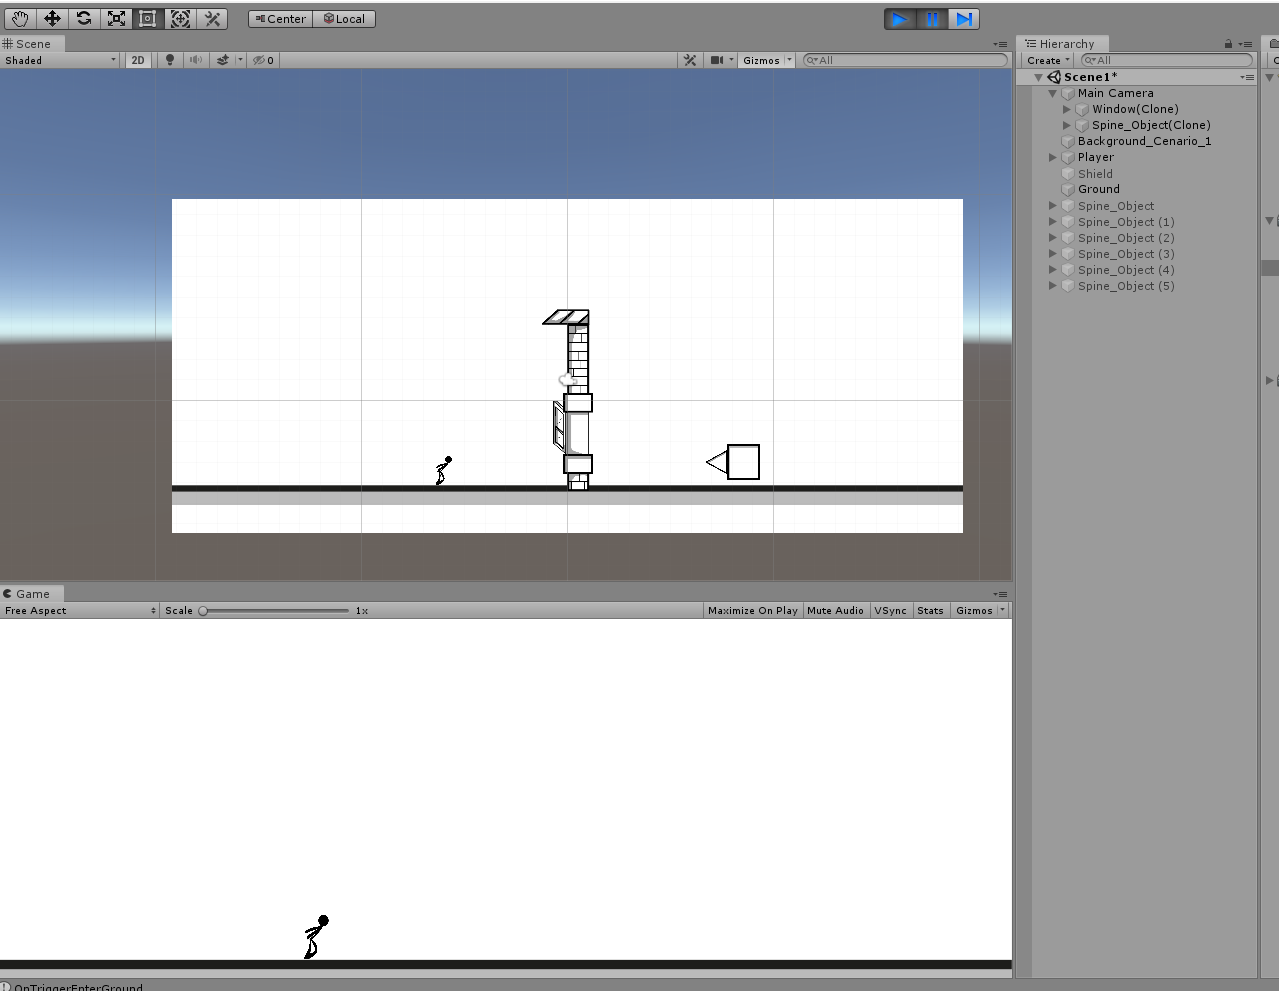The width and height of the screenshot is (1279, 991).
Task: Select the Rotate tool
Action: pos(84,19)
